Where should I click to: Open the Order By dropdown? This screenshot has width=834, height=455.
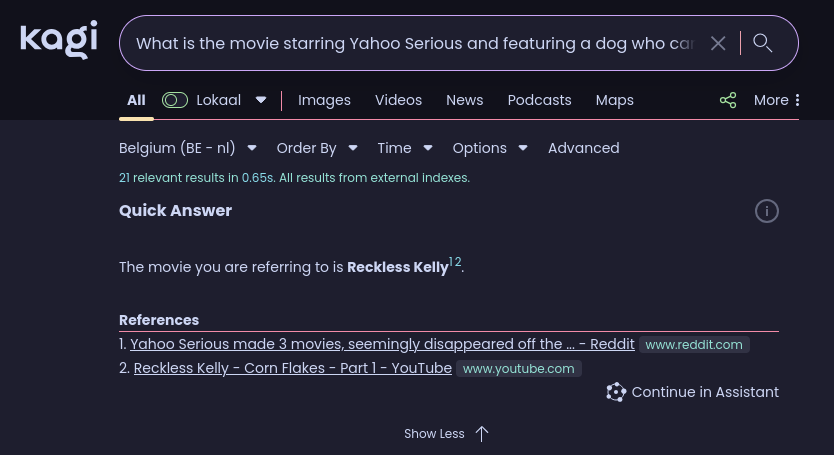[x=317, y=148]
